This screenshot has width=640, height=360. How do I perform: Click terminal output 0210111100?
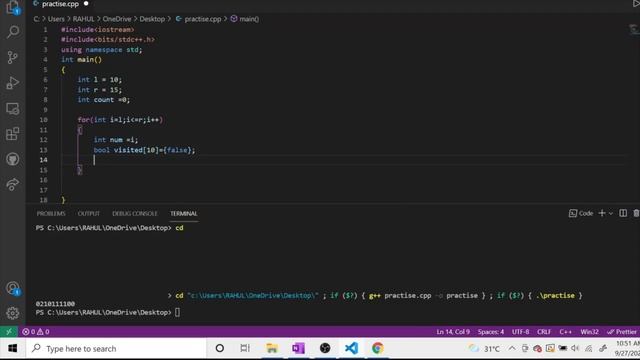(x=55, y=304)
